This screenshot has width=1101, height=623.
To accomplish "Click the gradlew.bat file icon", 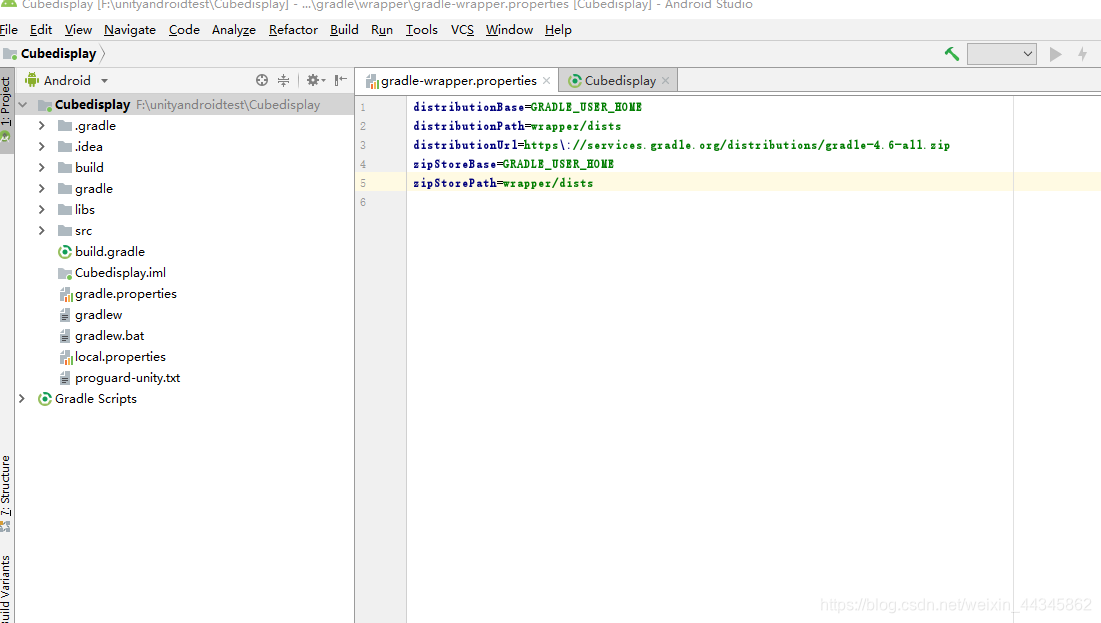I will point(65,336).
